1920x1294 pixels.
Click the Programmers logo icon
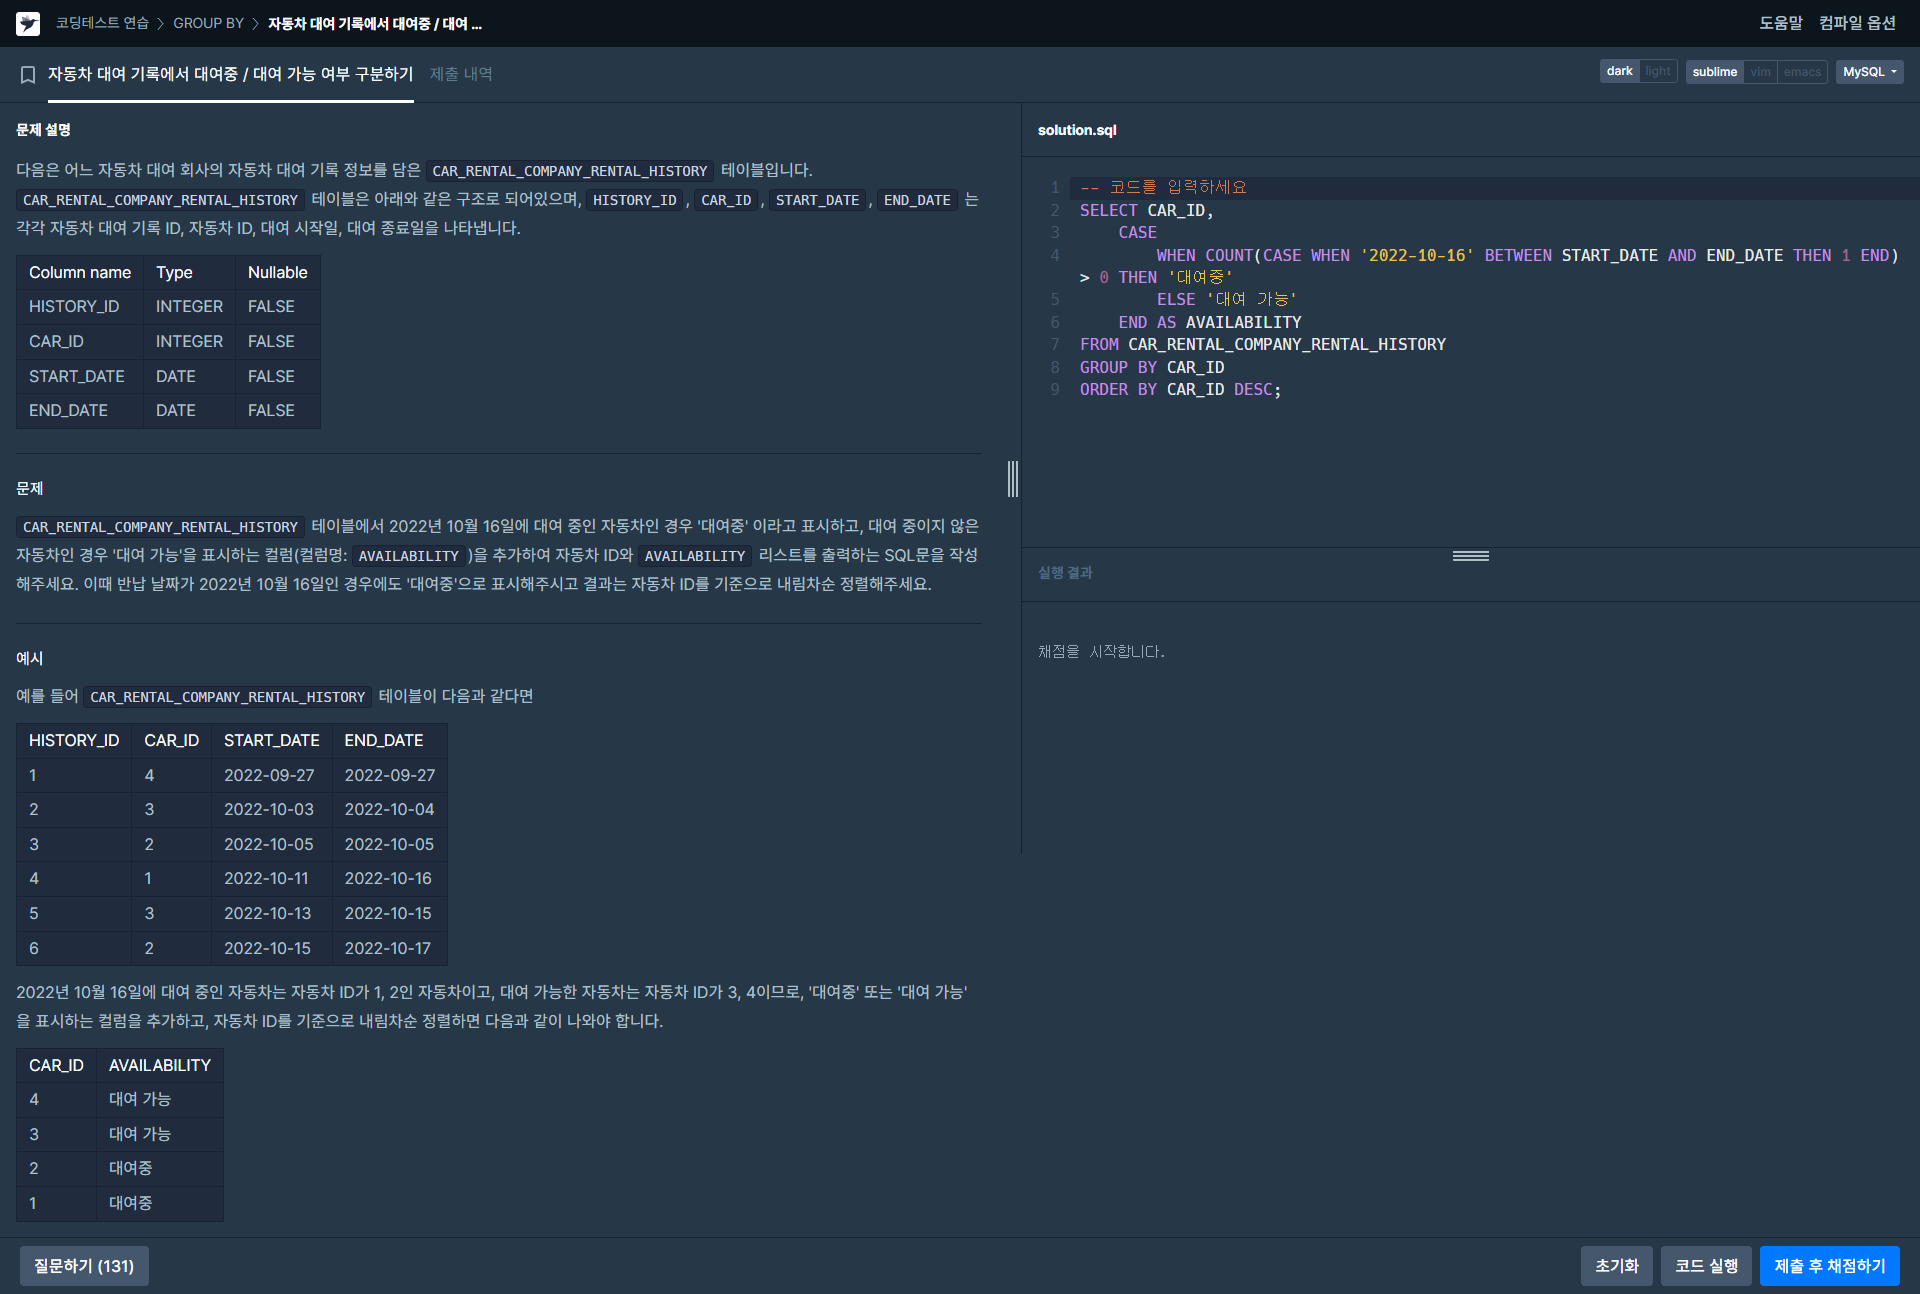click(x=28, y=23)
